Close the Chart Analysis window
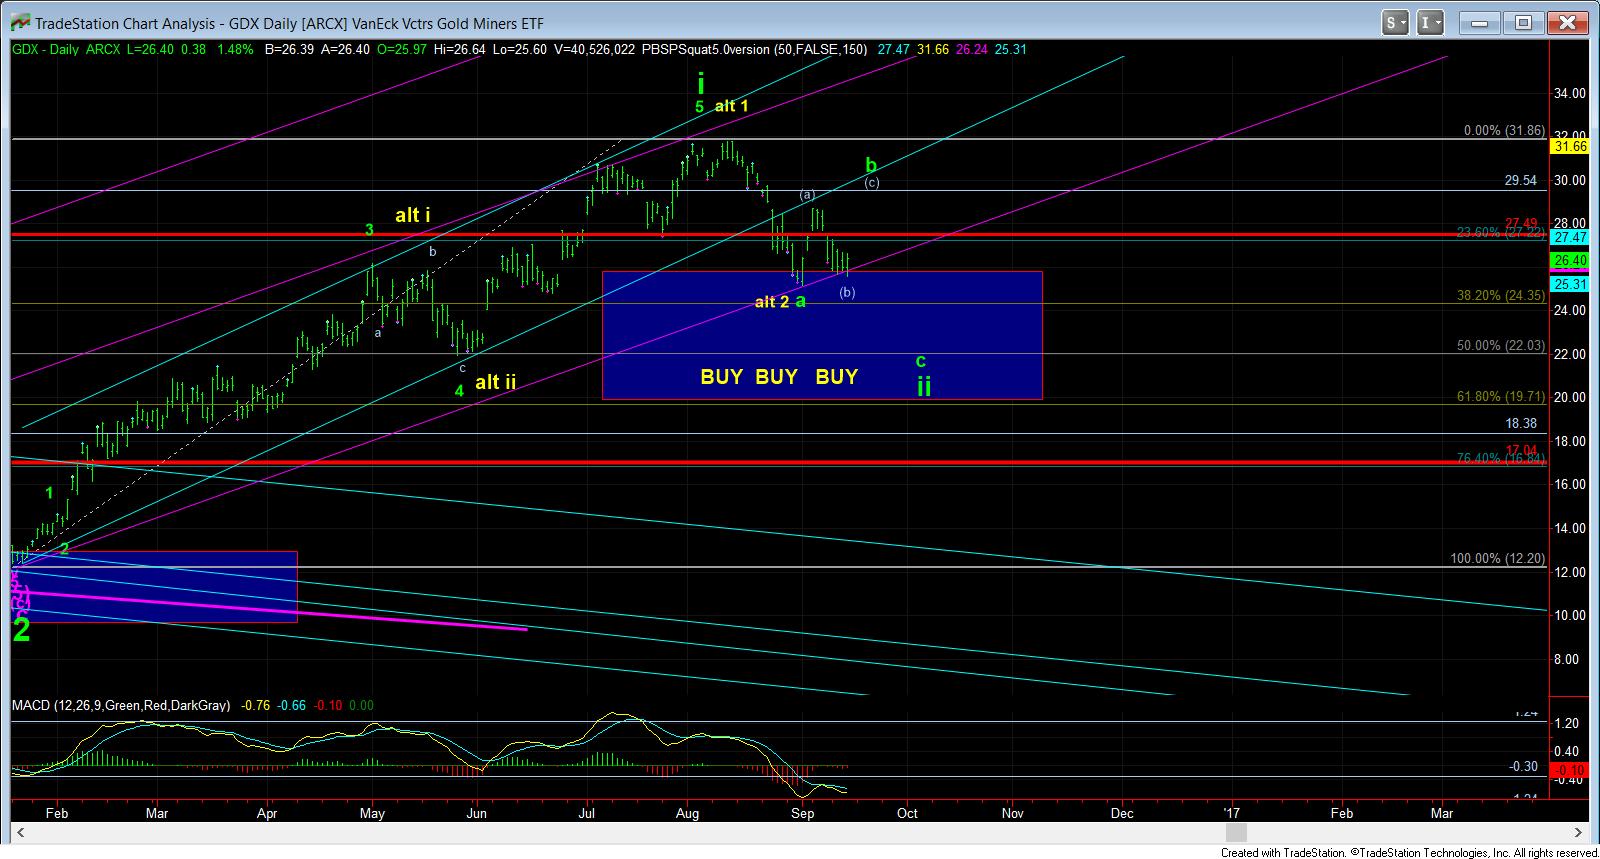 pyautogui.click(x=1566, y=22)
